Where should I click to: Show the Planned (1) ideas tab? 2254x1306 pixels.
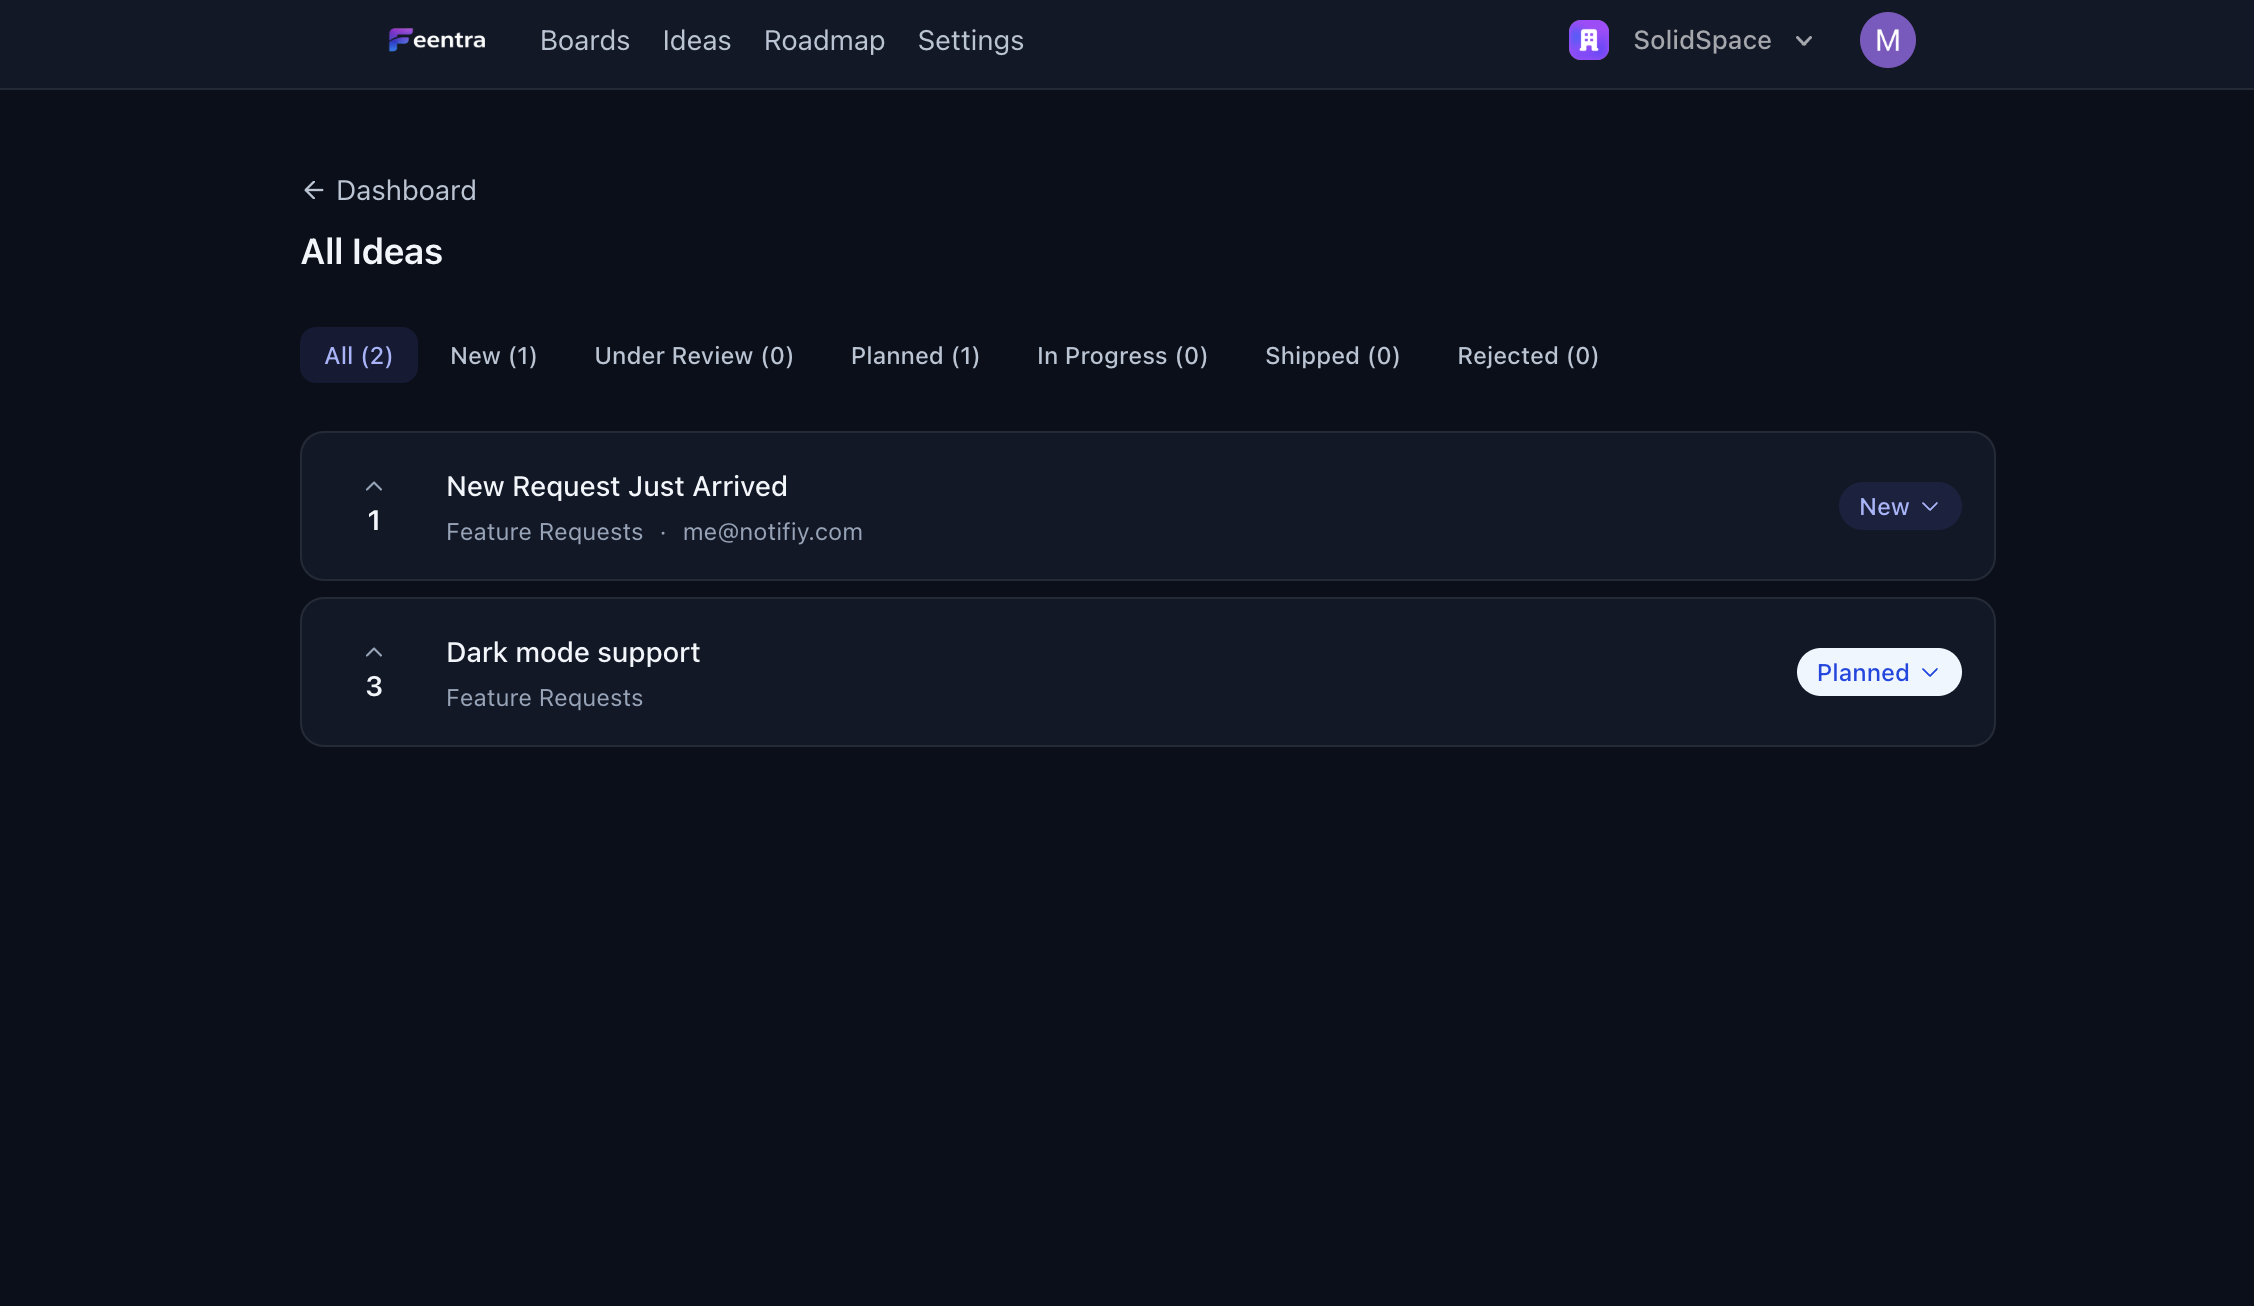914,356
